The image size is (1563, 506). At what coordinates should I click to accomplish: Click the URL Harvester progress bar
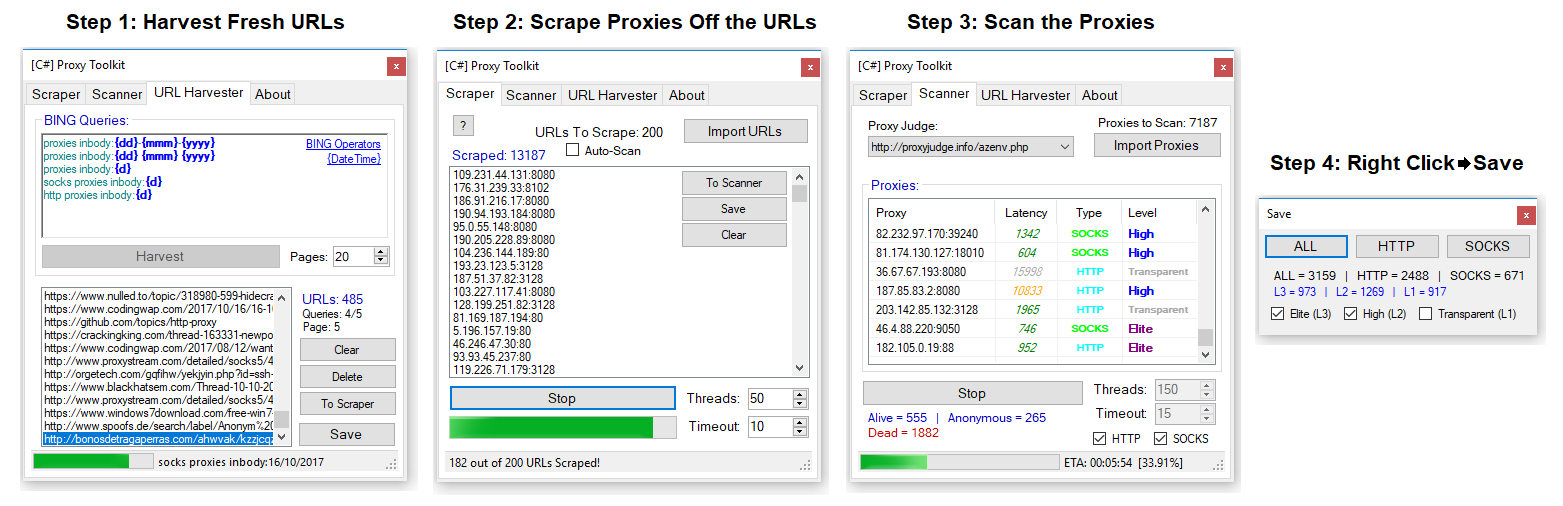click(x=93, y=461)
